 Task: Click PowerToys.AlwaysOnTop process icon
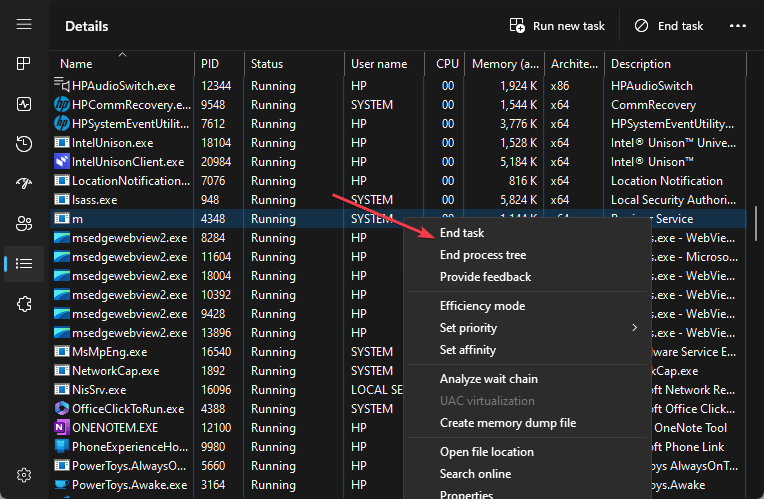(x=61, y=465)
